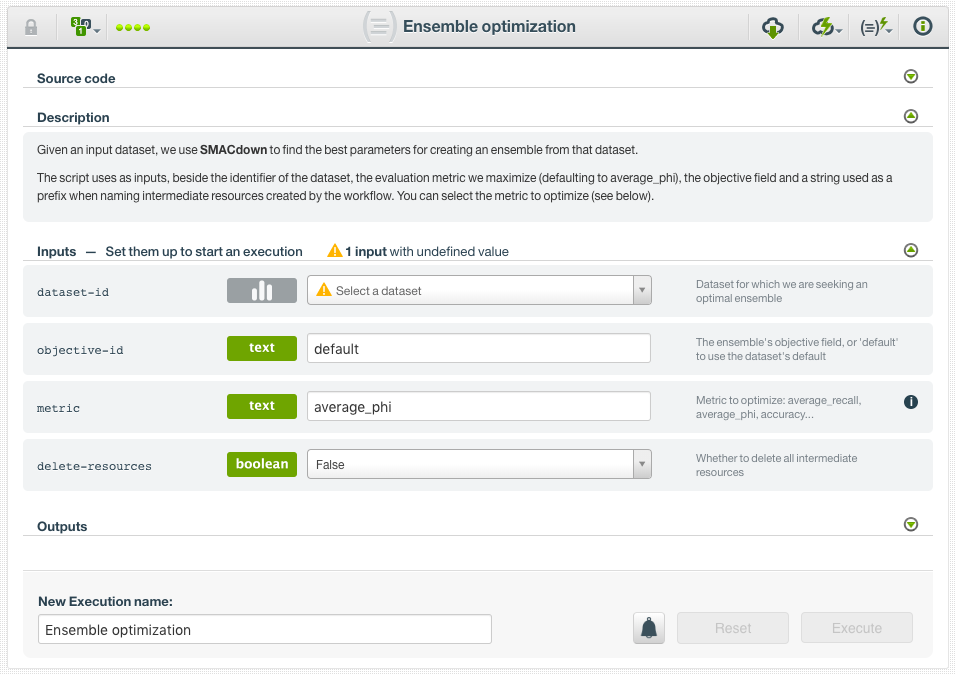
Task: Click the New Execution name input field
Action: (x=263, y=629)
